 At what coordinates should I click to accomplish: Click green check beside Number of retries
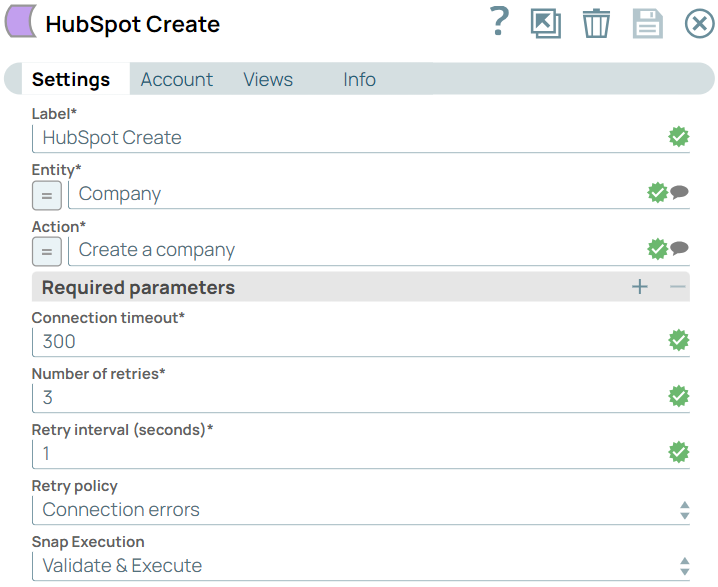point(679,396)
